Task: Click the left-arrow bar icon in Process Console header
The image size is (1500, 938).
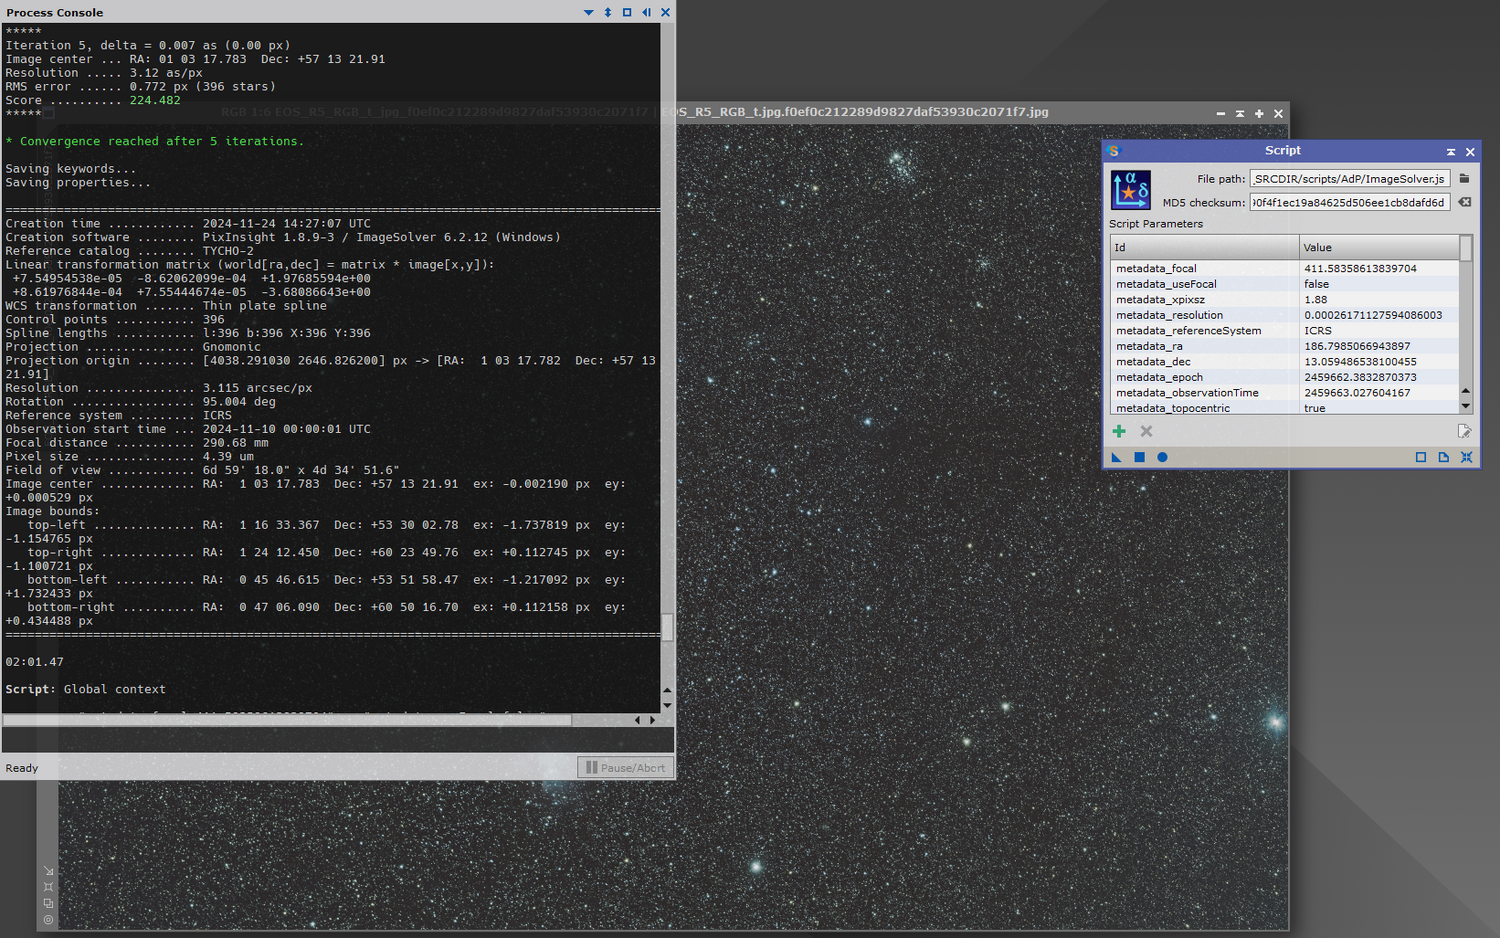Action: (646, 12)
